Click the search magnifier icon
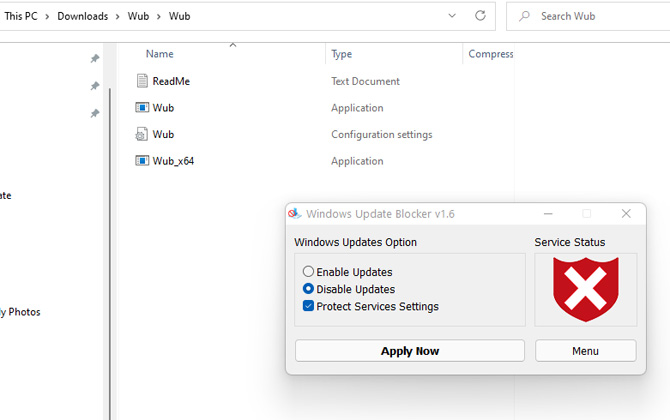This screenshot has width=670, height=420. (524, 16)
